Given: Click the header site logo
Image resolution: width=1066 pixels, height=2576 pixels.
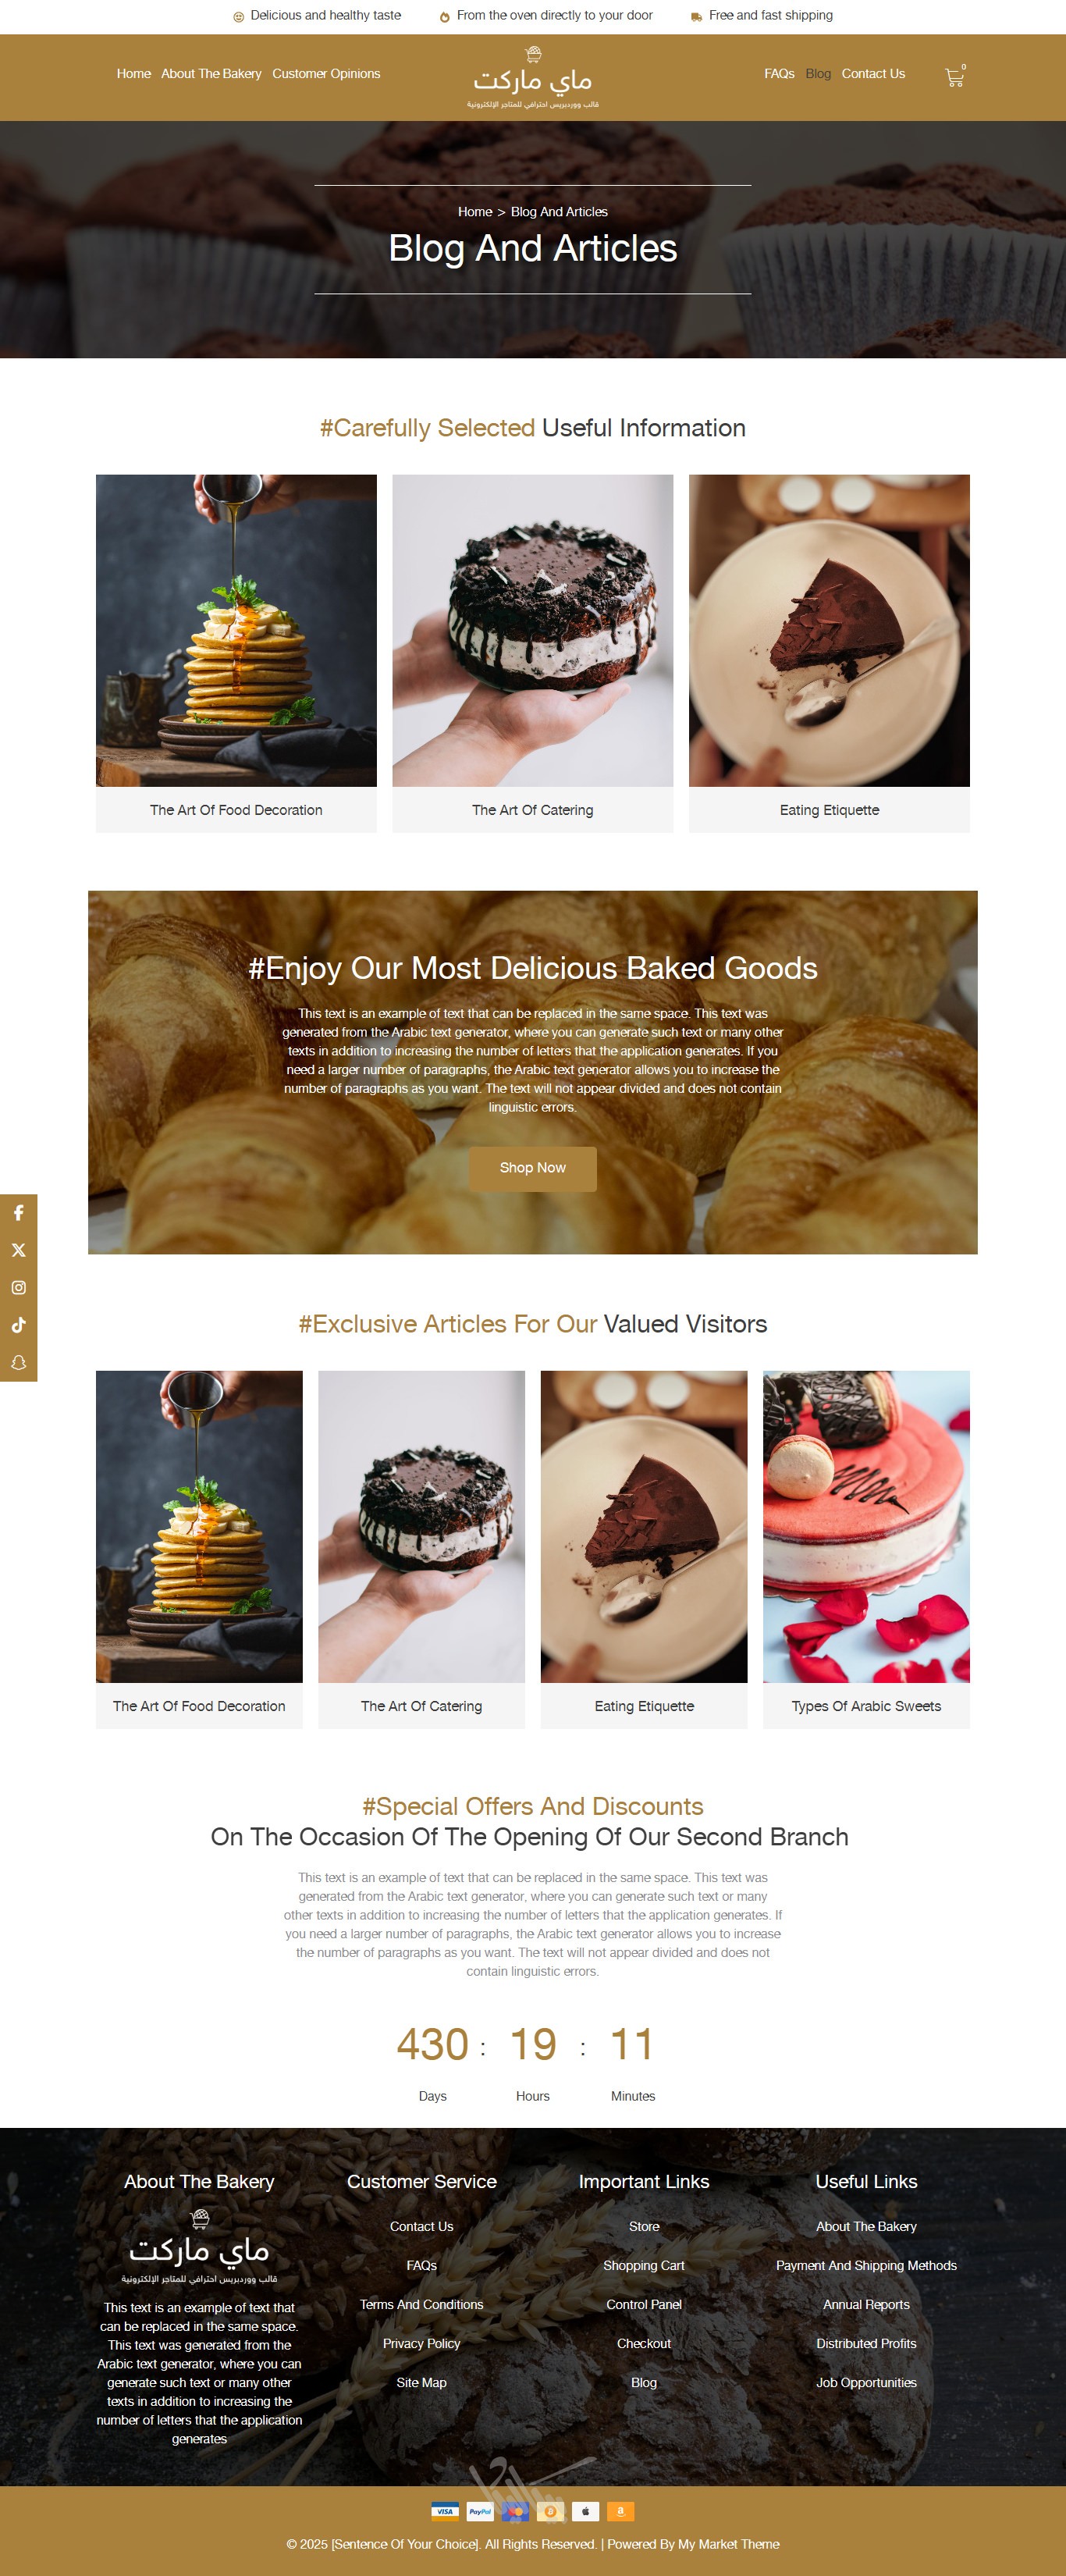Looking at the screenshot, I should [533, 77].
